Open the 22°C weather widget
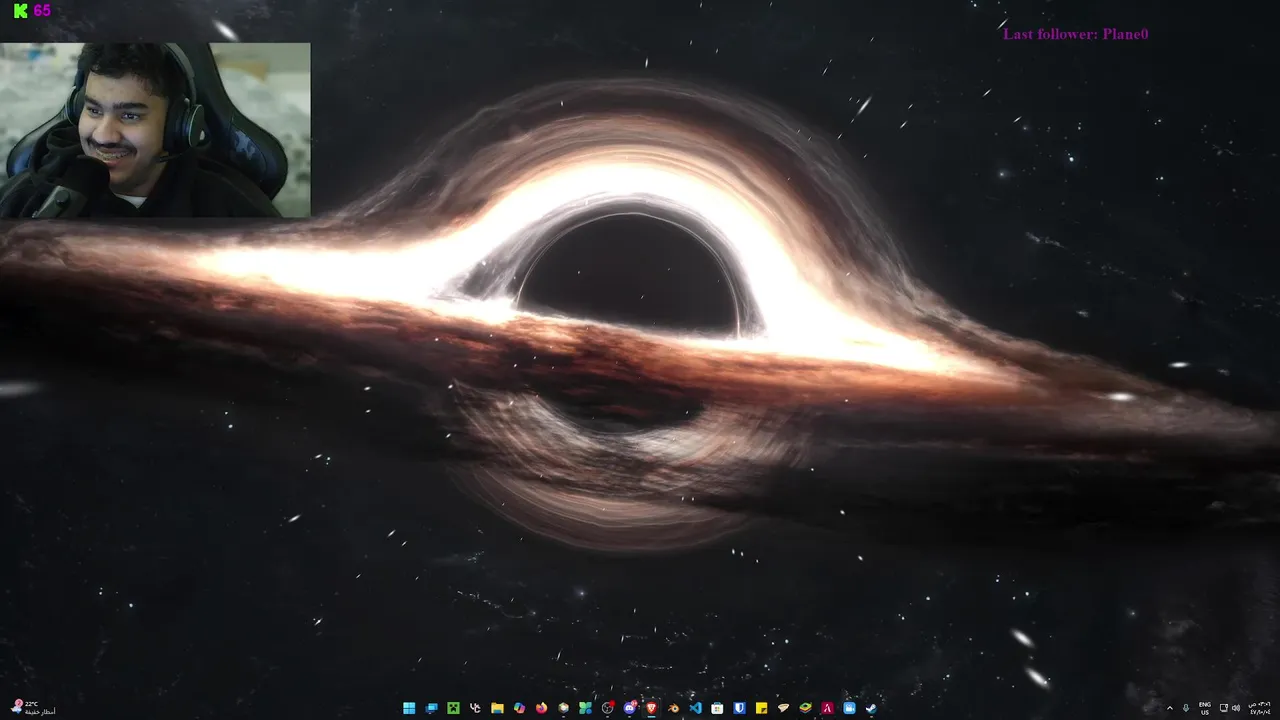Image resolution: width=1280 pixels, height=720 pixels. click(33, 708)
